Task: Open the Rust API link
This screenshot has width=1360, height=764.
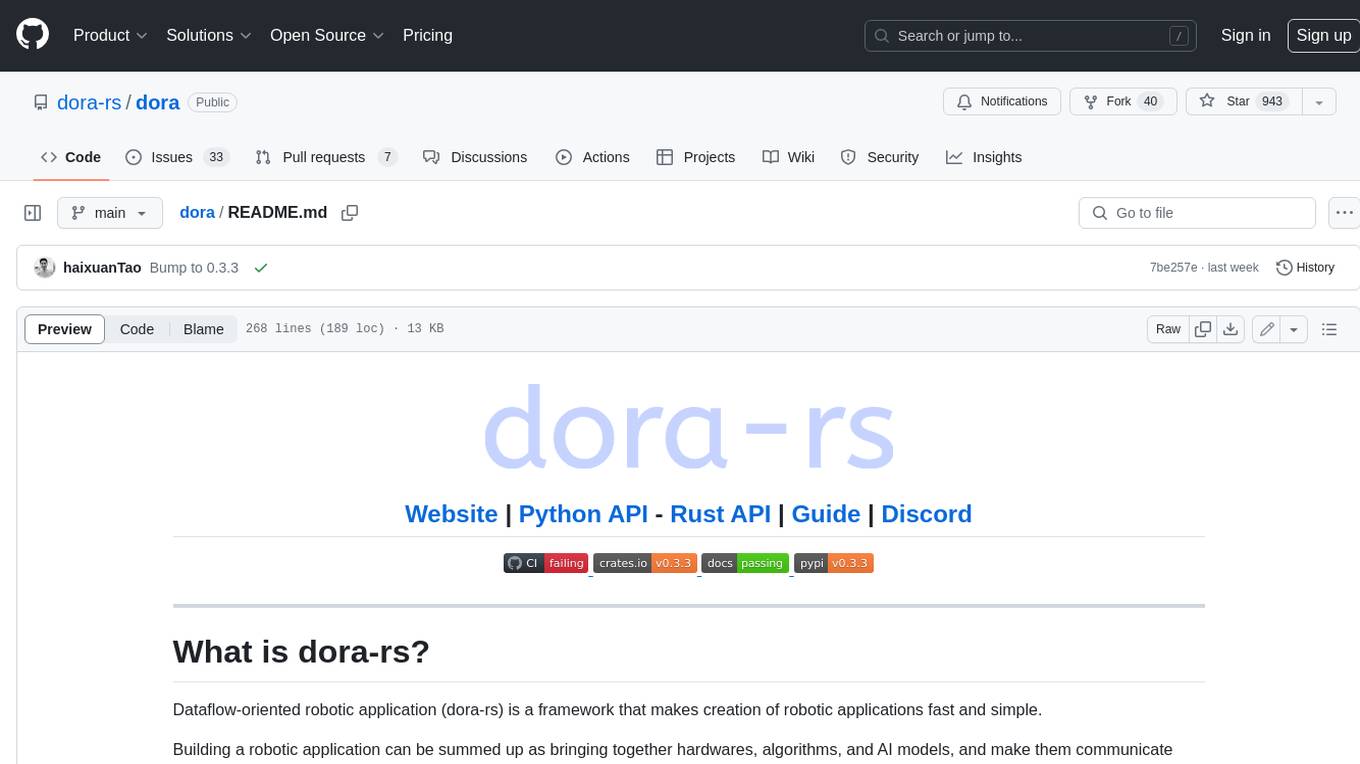Action: click(720, 514)
